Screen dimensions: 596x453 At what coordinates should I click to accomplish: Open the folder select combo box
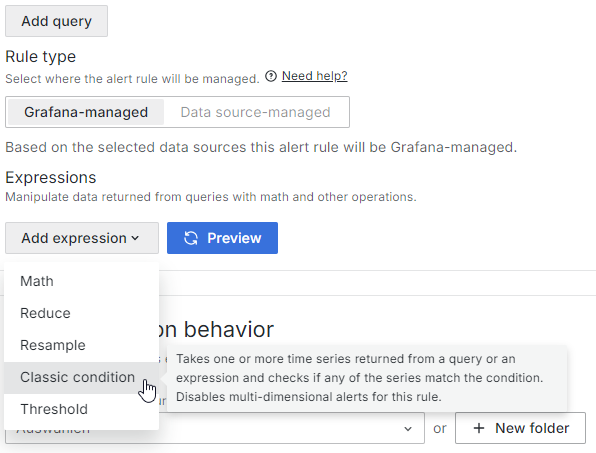(x=215, y=428)
